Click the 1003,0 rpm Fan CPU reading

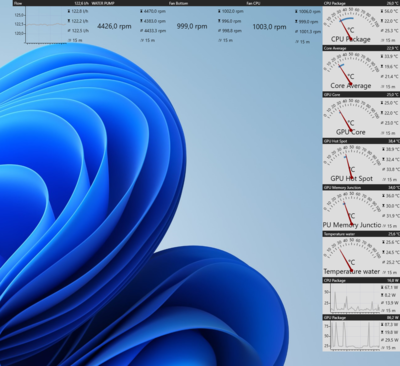(x=269, y=26)
